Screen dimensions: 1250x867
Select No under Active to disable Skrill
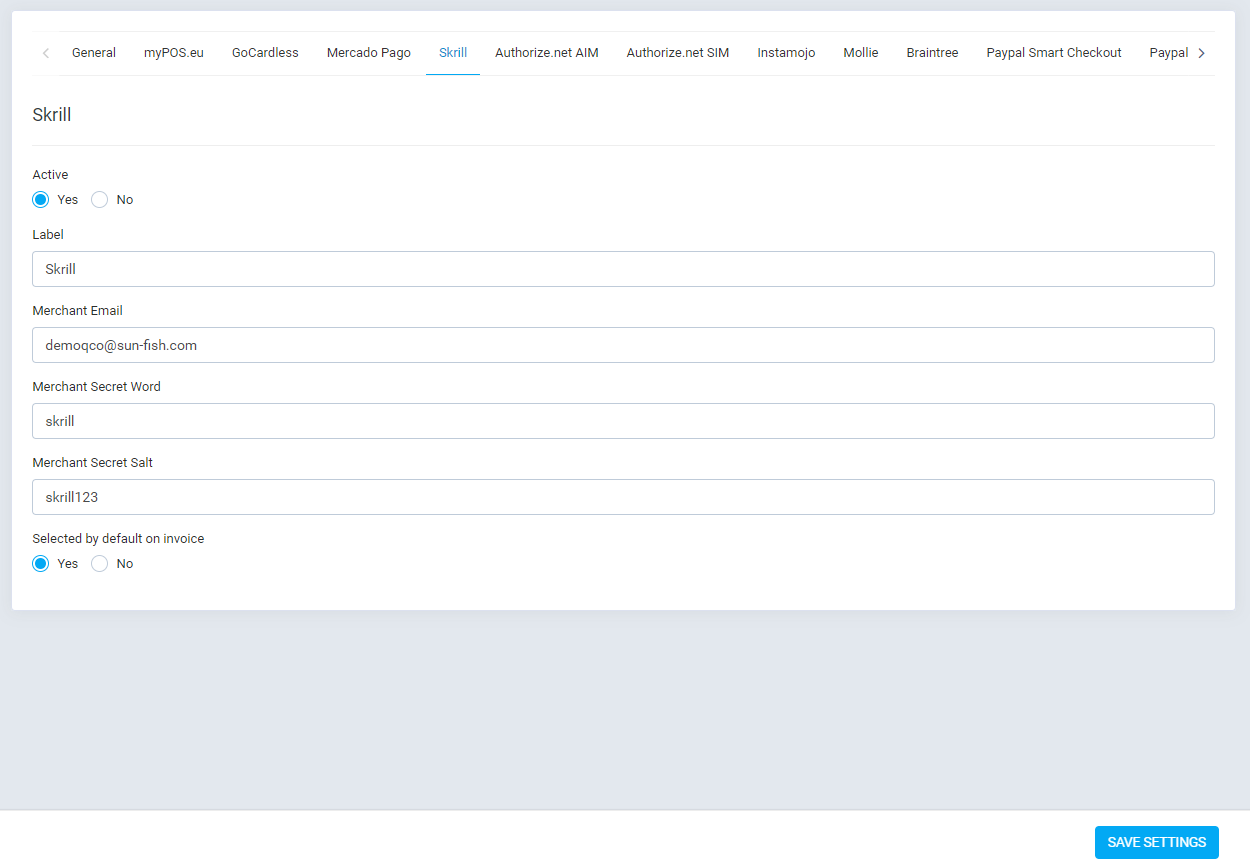[x=99, y=199]
